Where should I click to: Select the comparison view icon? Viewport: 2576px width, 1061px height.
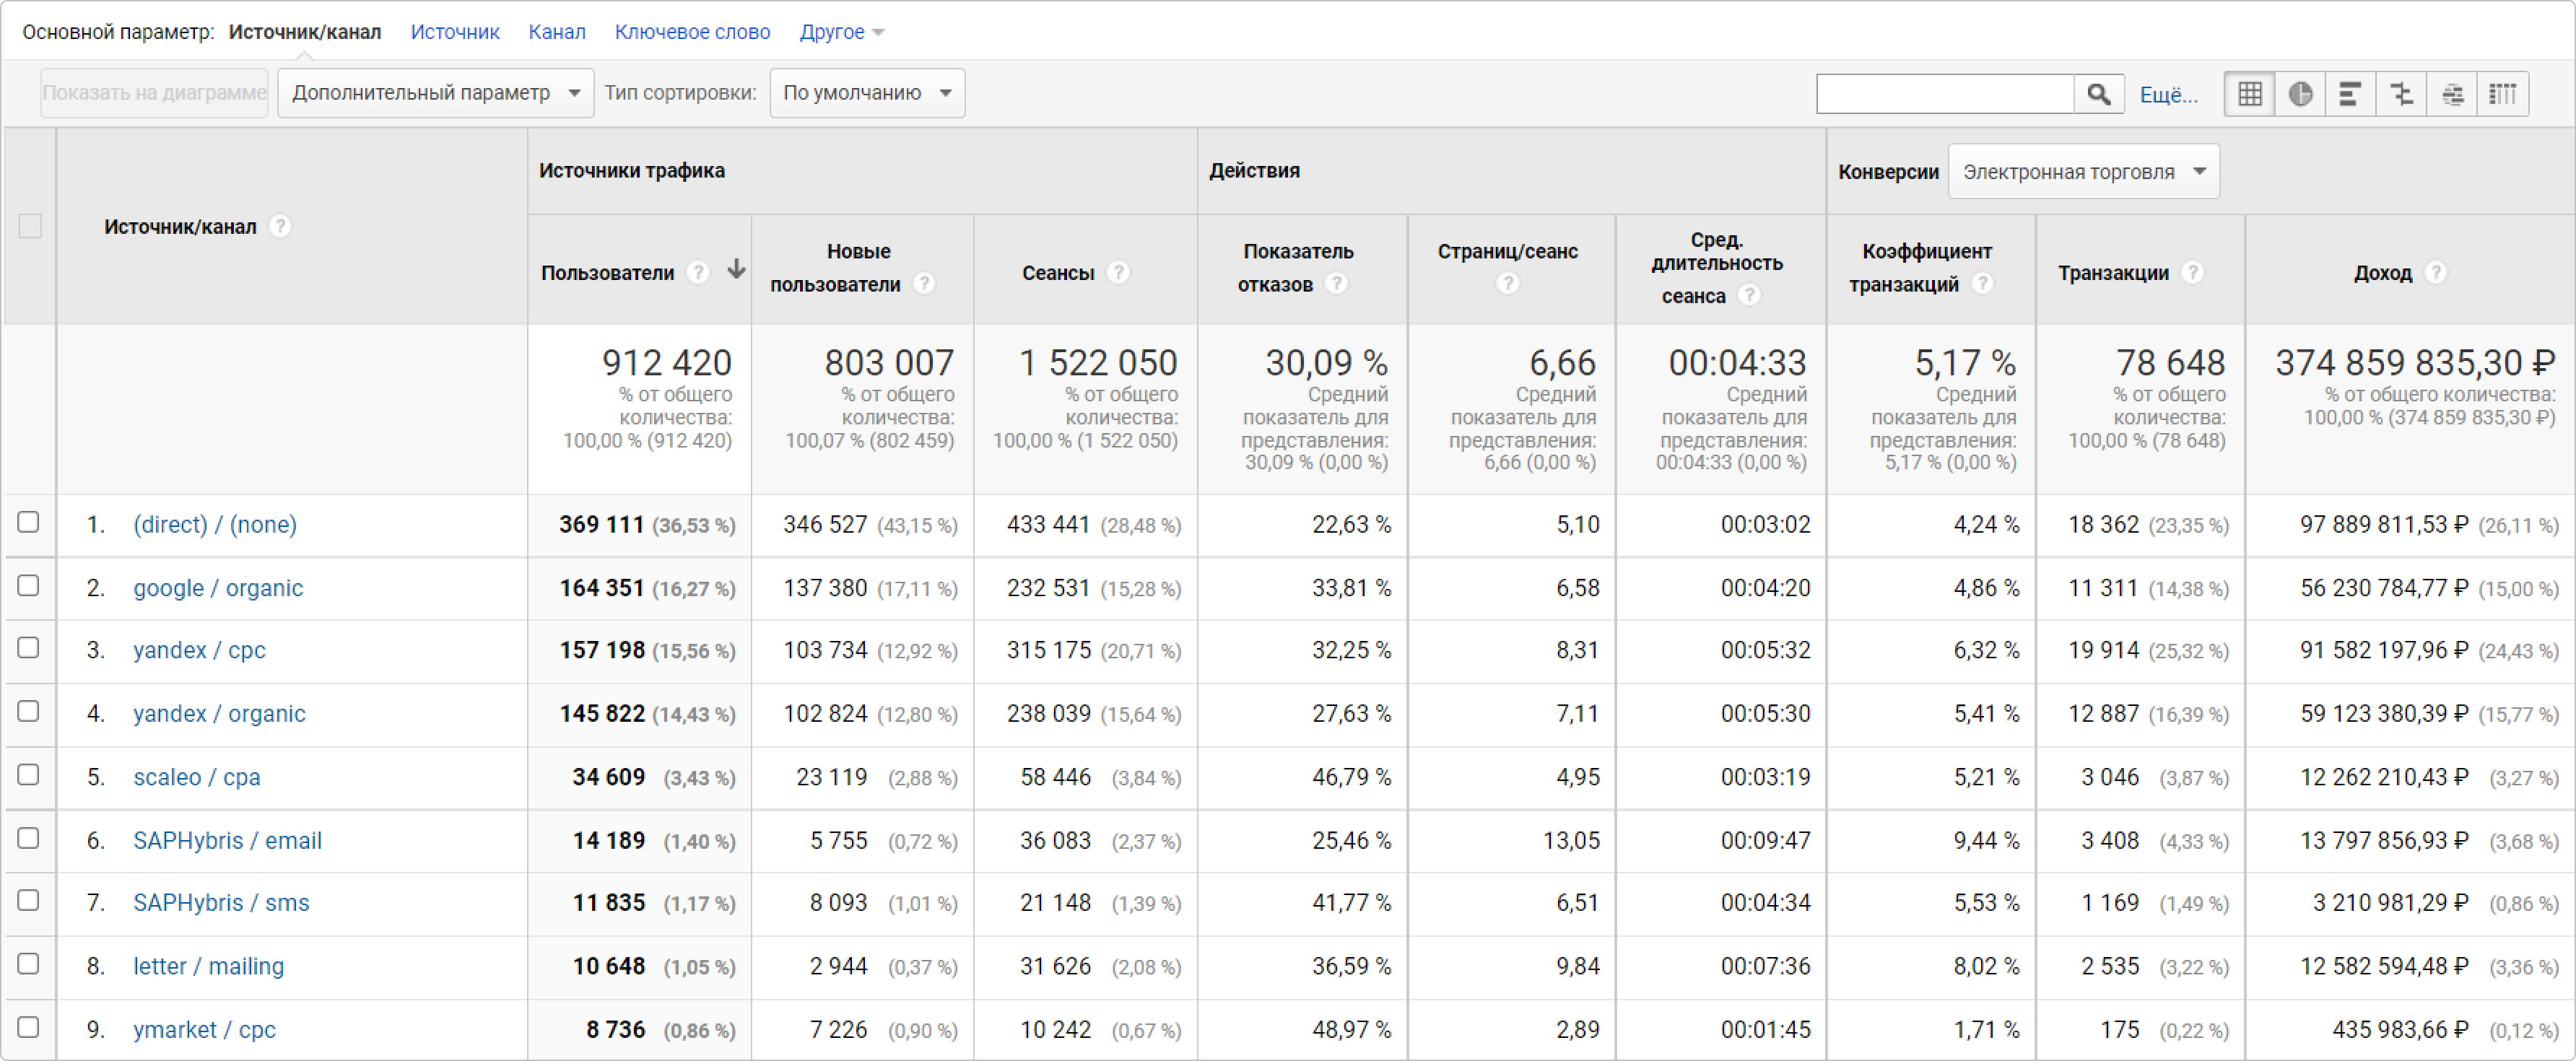tap(2401, 94)
